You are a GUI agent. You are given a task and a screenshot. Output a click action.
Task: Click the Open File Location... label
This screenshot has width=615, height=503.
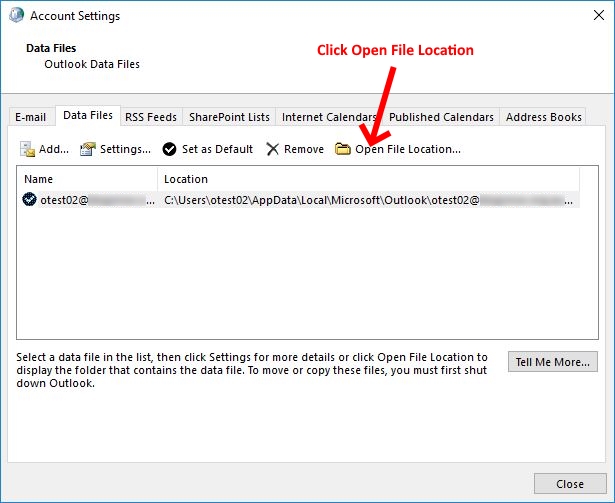click(408, 149)
